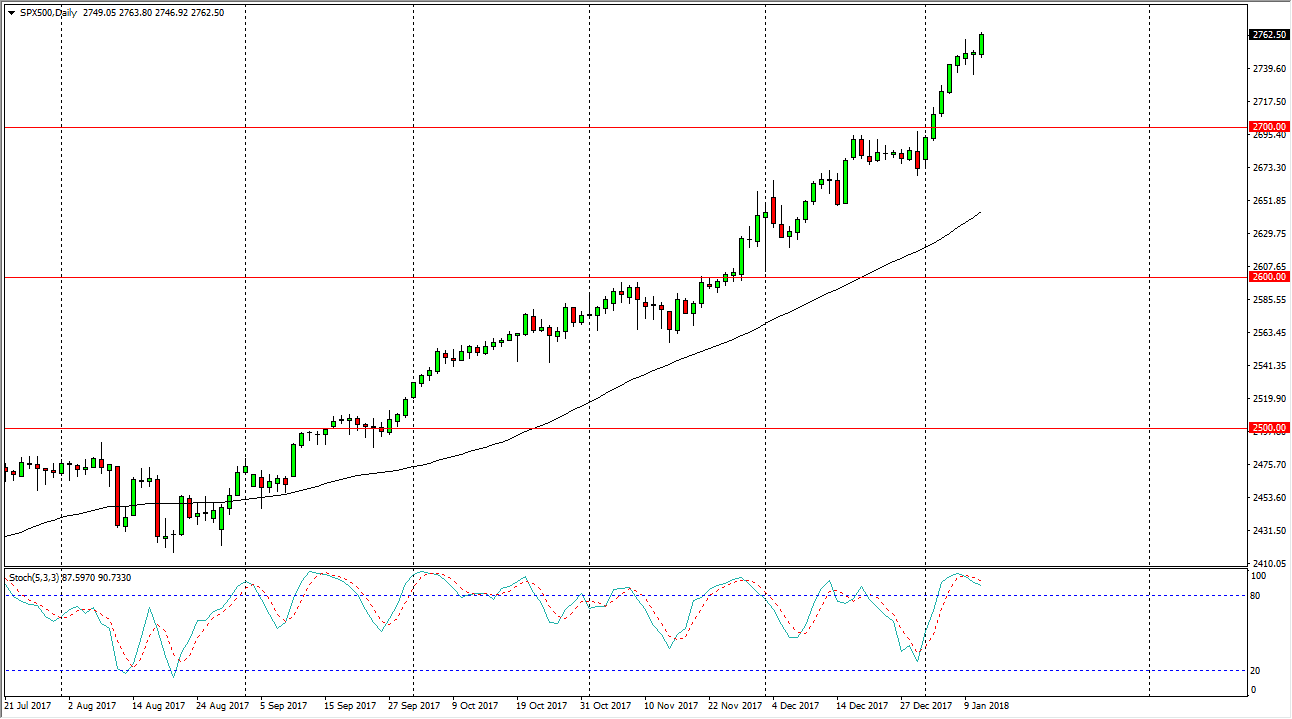Select the current price tag 2762.50

(x=1268, y=35)
